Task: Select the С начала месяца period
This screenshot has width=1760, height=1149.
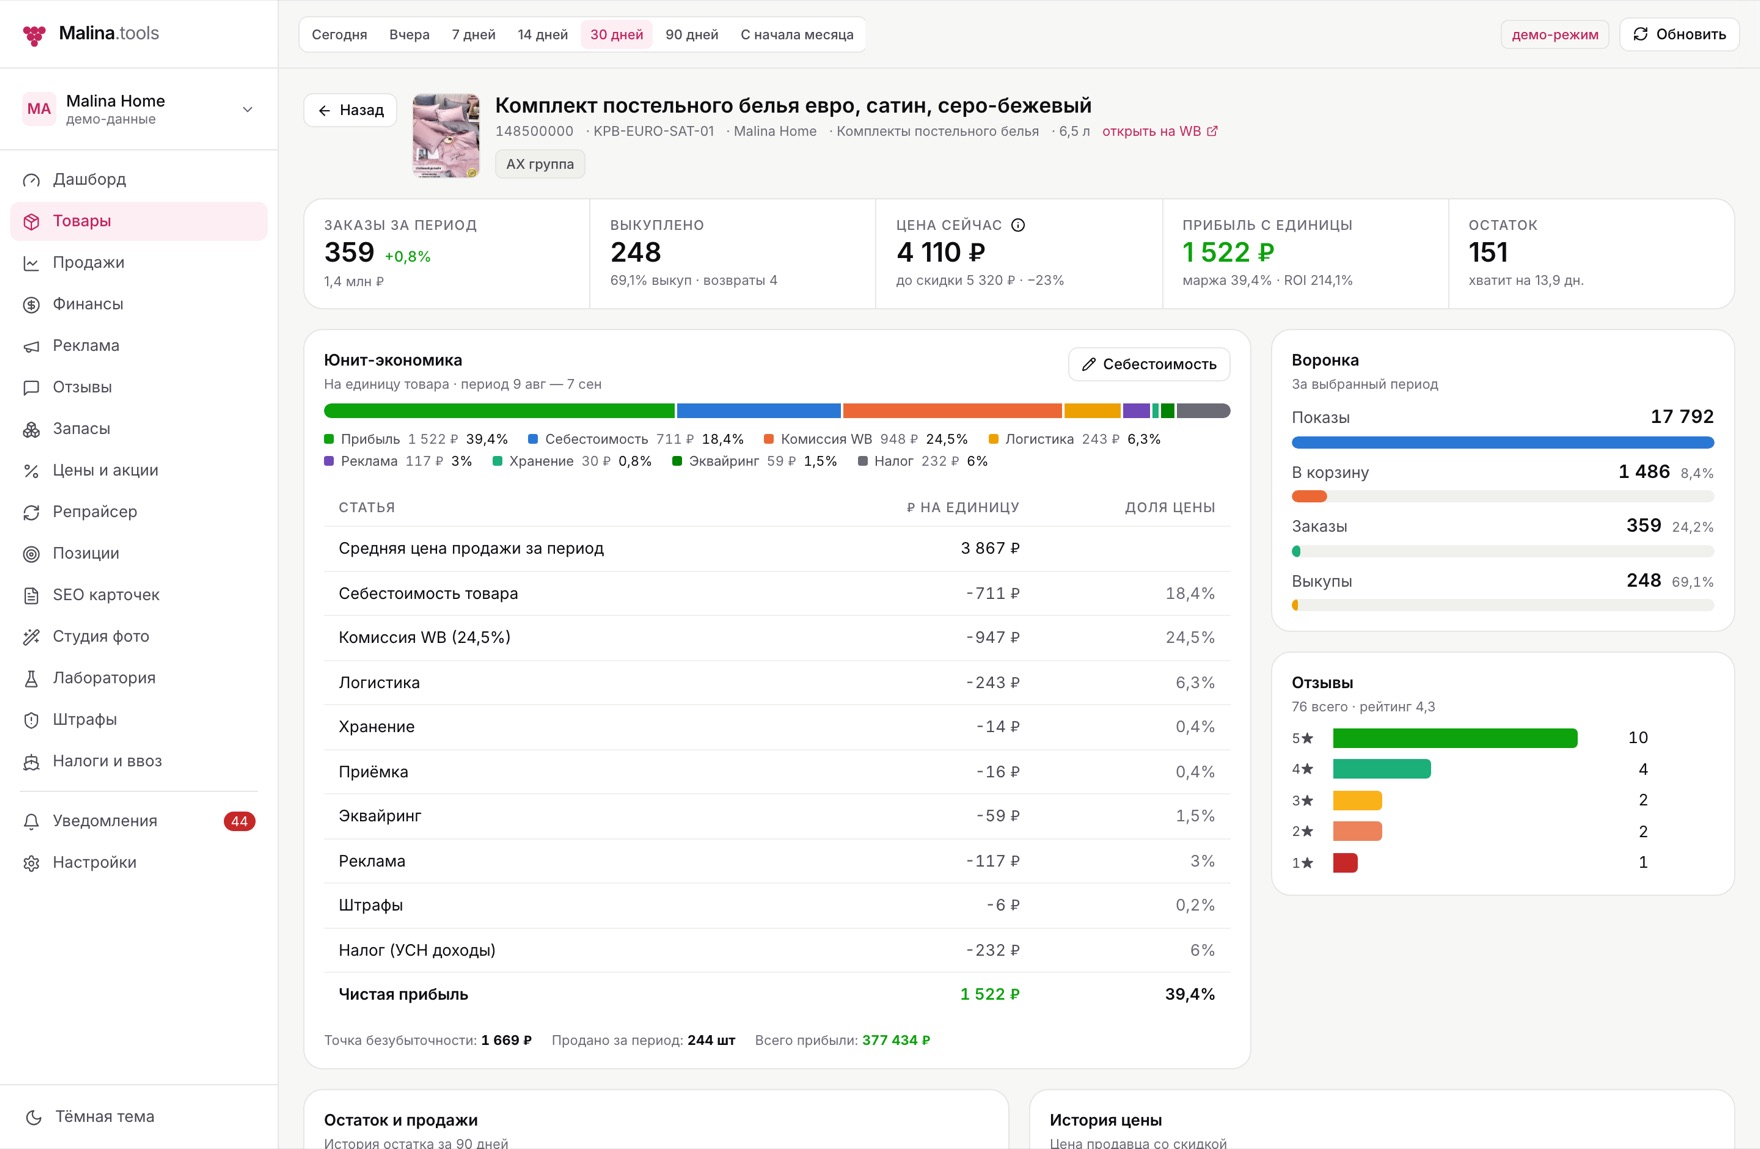Action: click(x=797, y=34)
